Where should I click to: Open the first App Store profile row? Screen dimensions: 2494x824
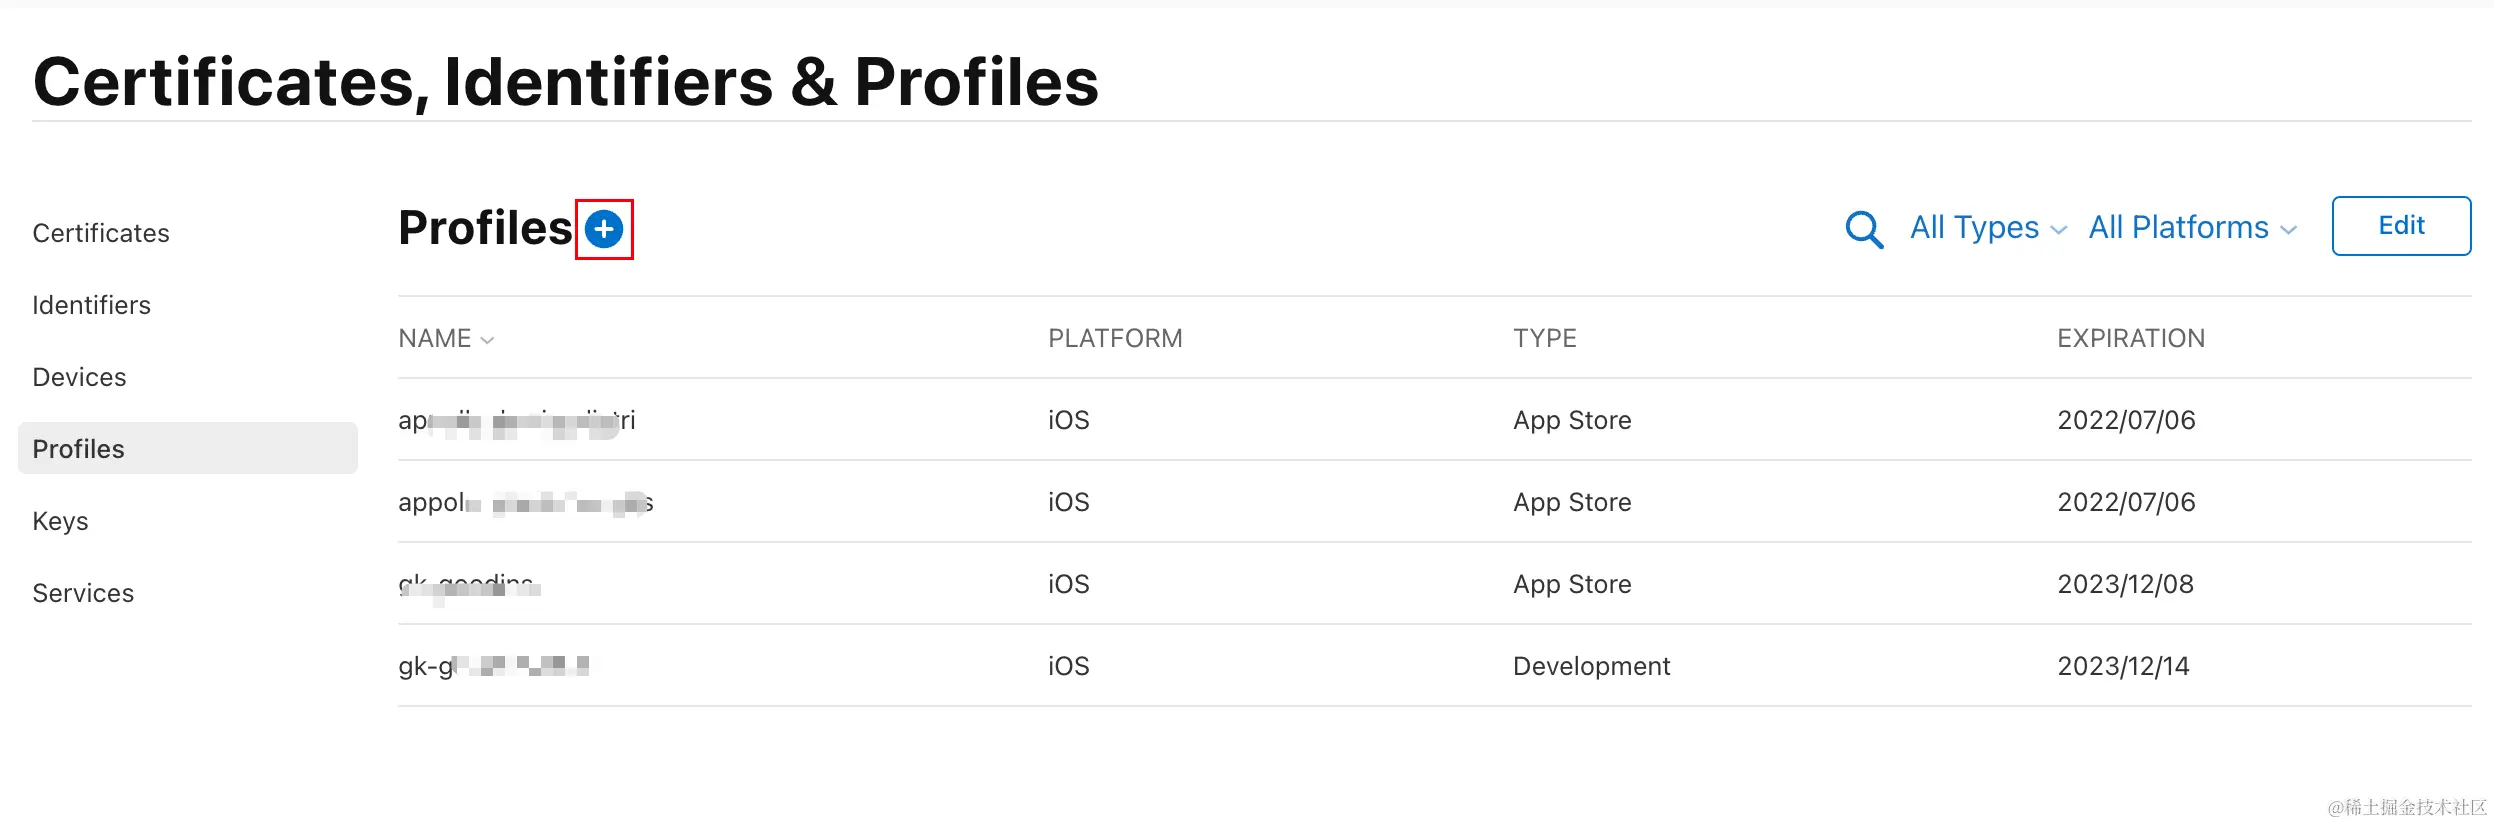coord(516,421)
